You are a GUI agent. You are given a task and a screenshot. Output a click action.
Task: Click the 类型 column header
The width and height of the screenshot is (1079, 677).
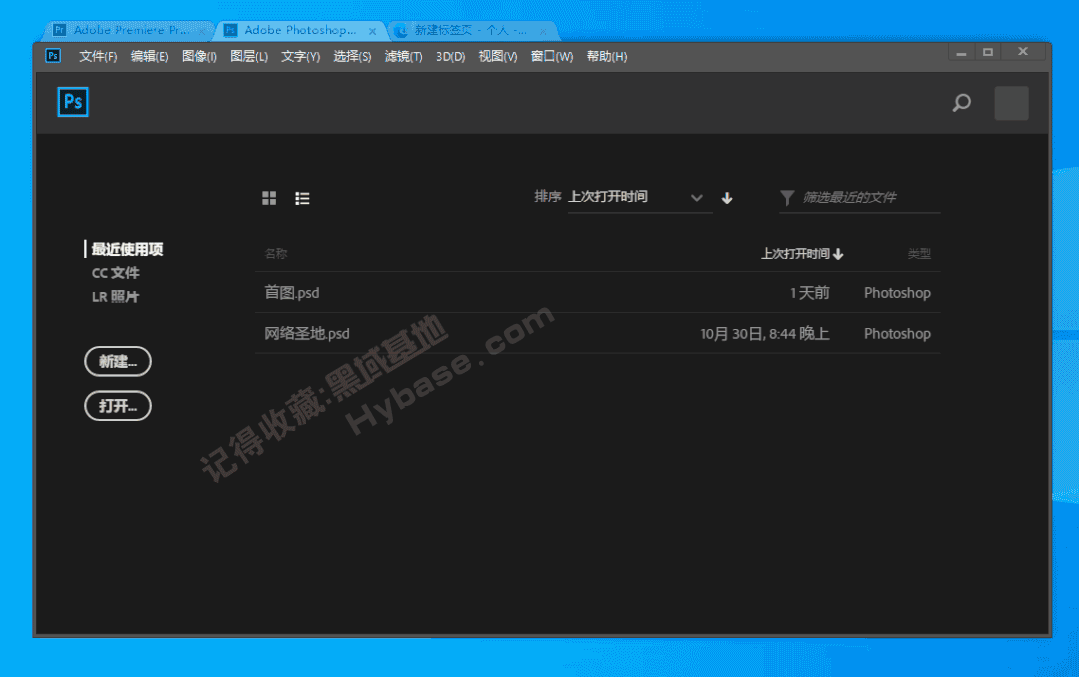(919, 254)
